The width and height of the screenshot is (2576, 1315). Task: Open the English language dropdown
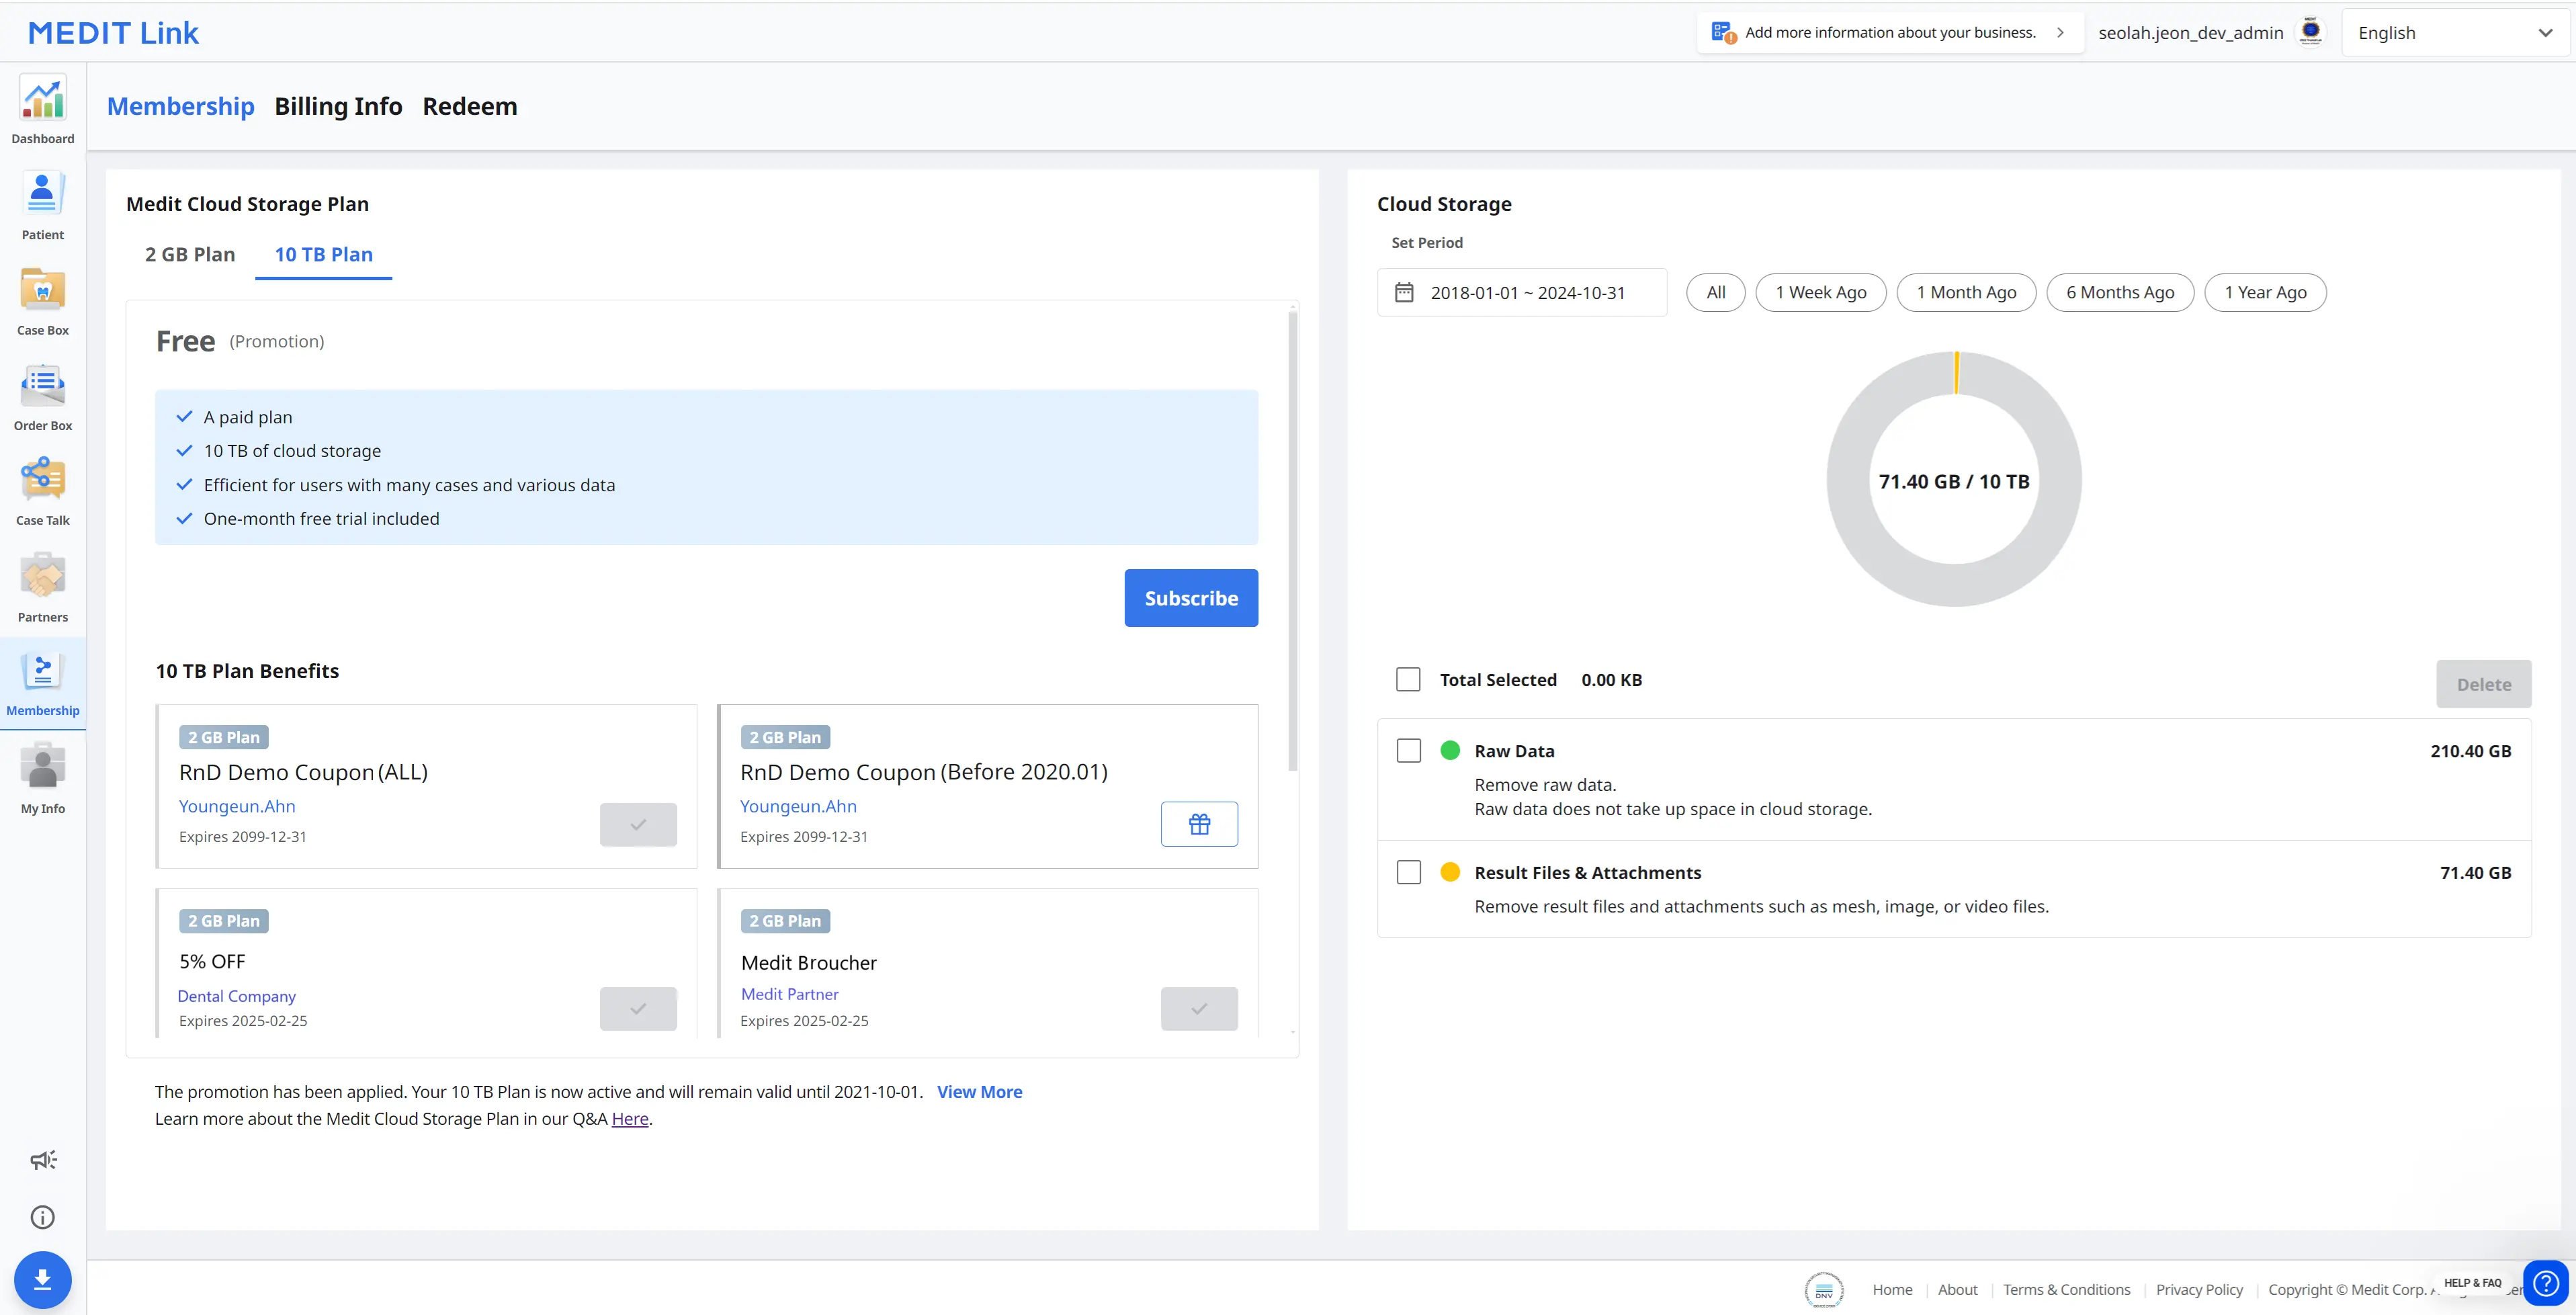(2455, 33)
